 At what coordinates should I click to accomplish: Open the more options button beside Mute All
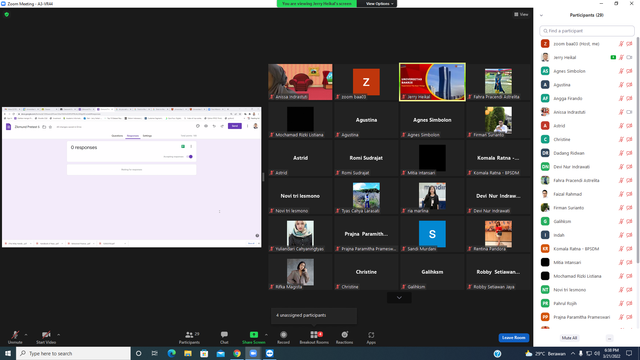(x=609, y=338)
